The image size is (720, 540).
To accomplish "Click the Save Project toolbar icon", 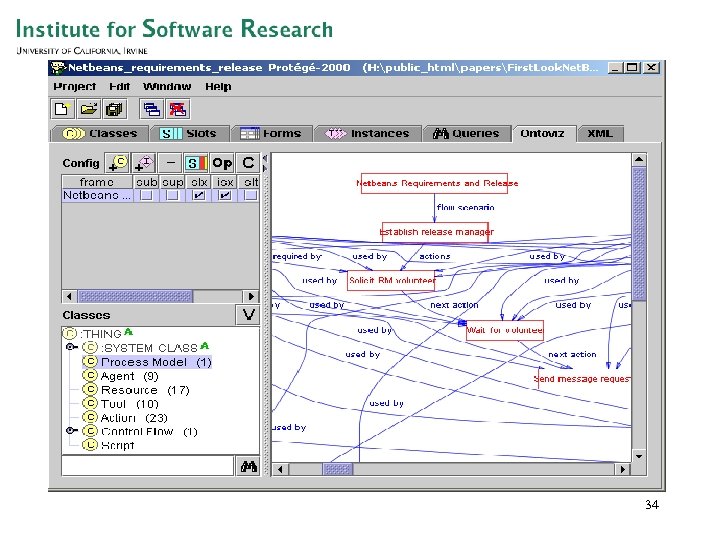I will [114, 109].
